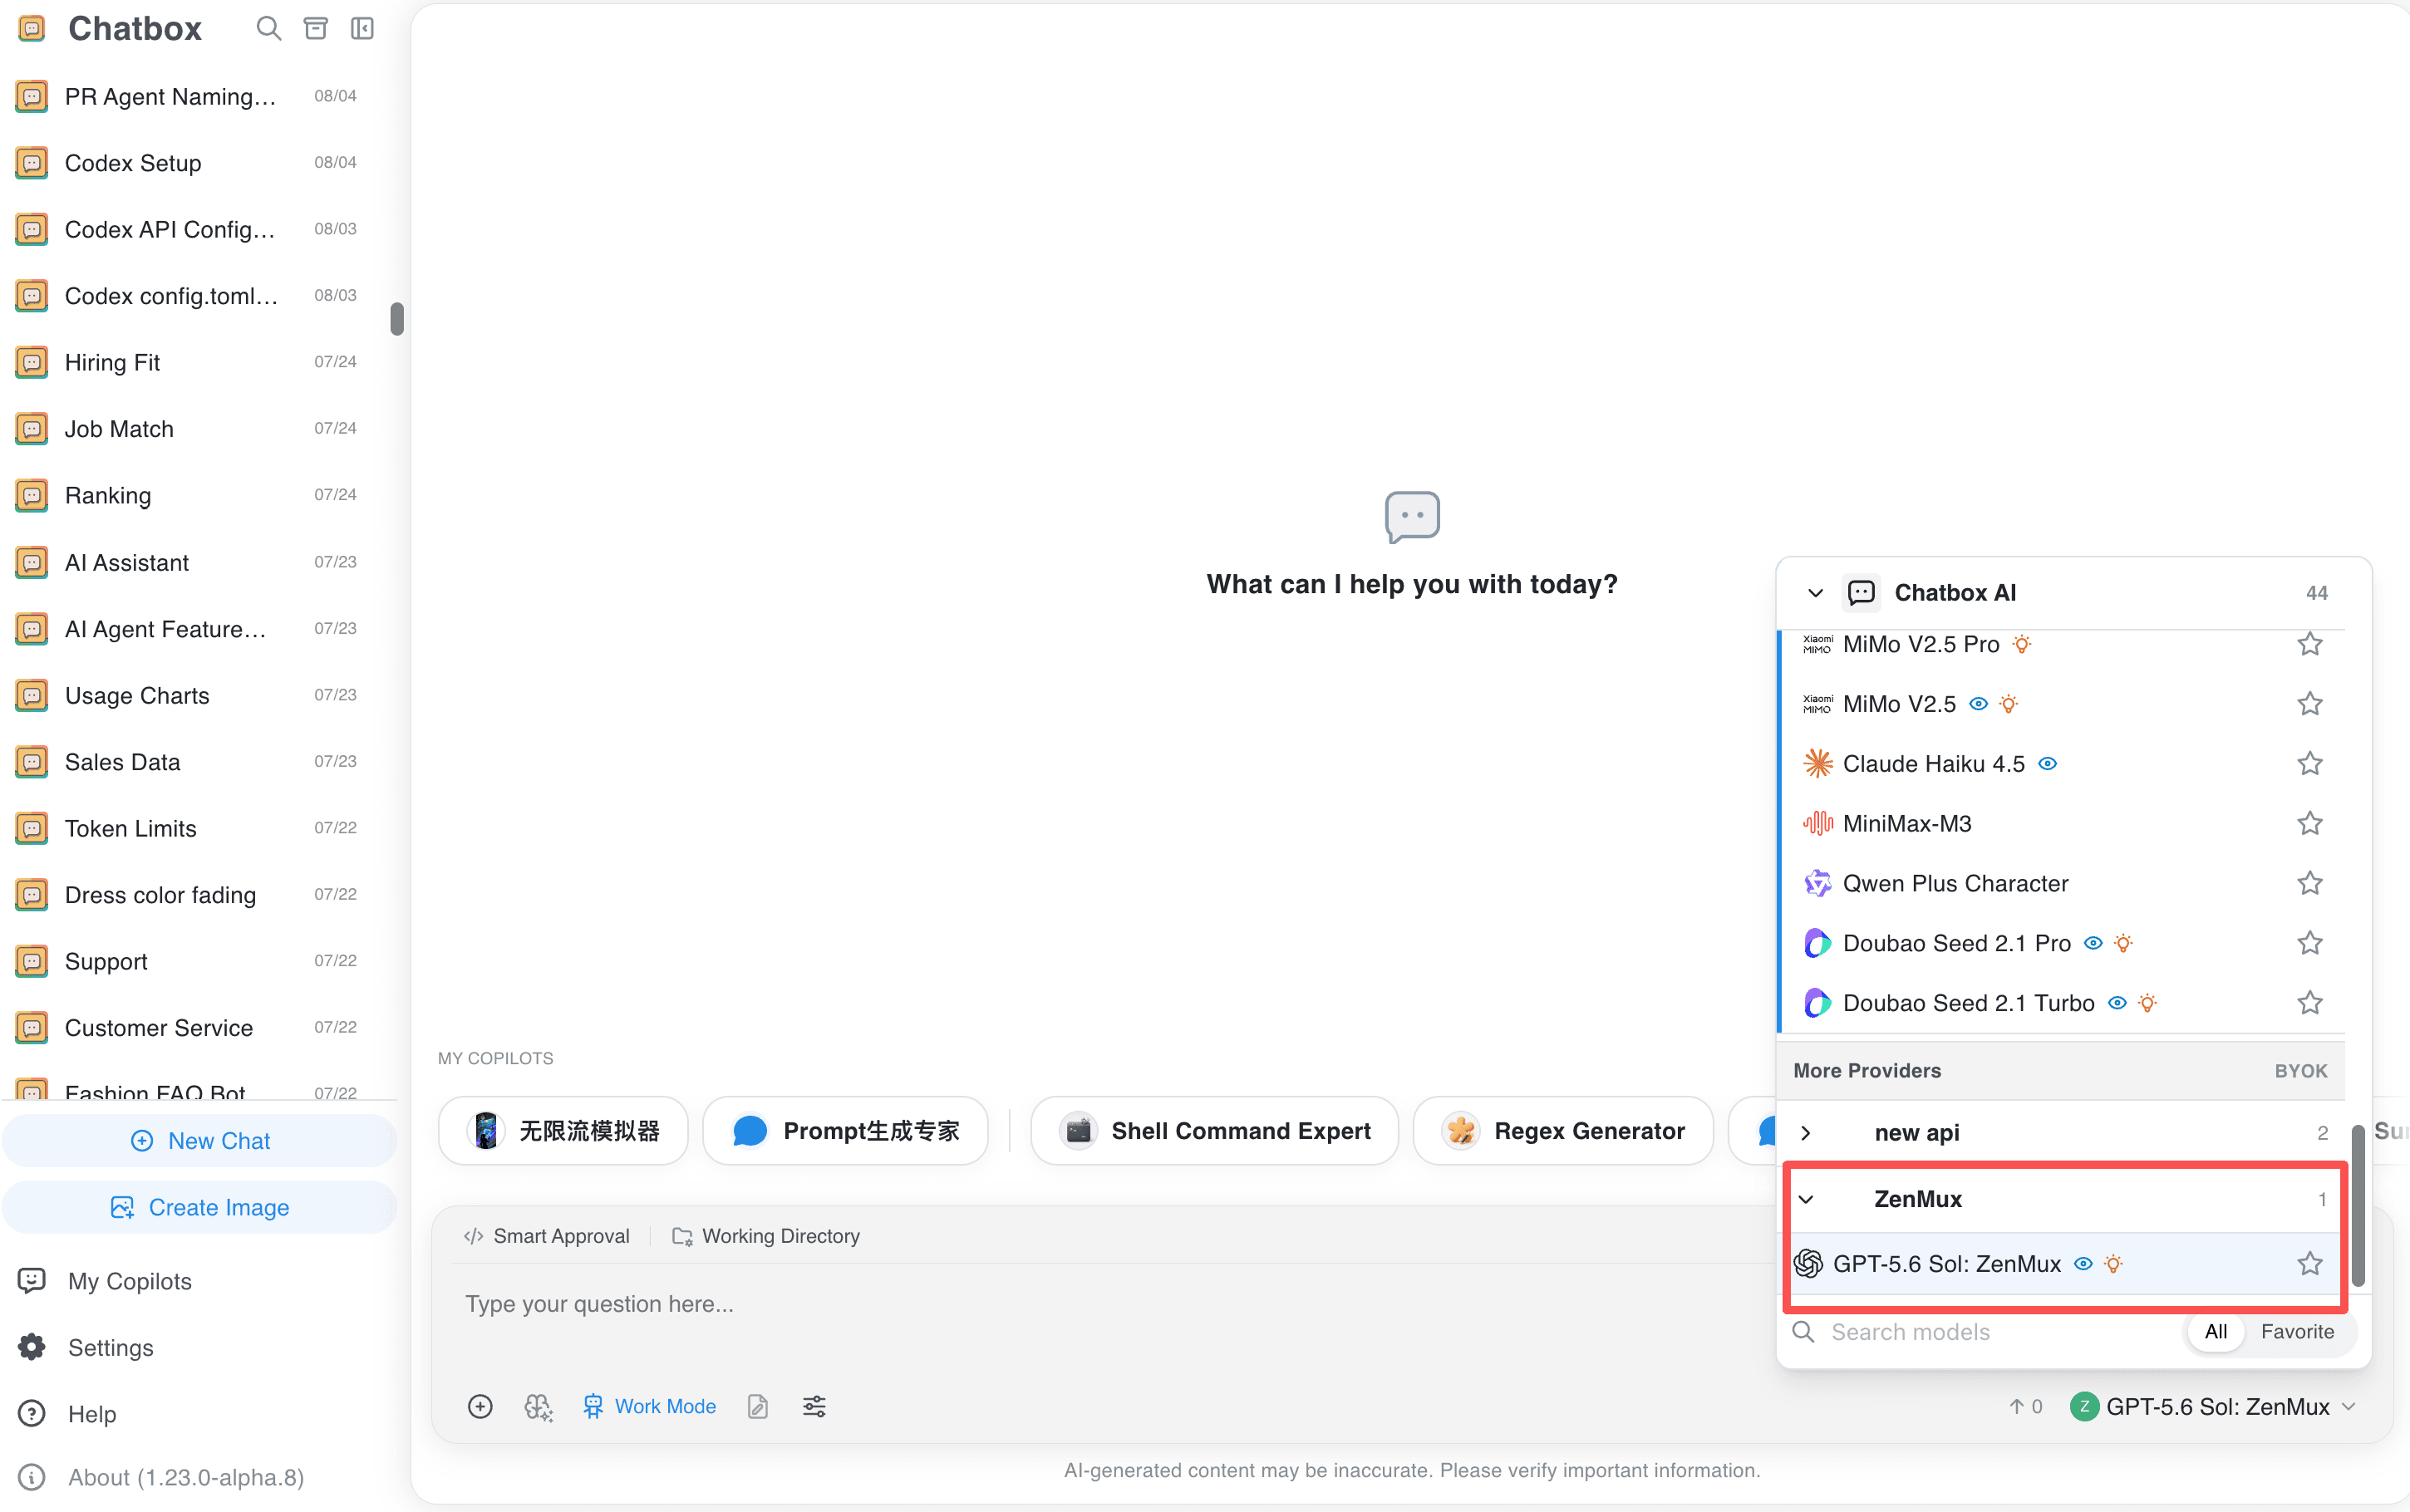The image size is (2410, 1512).
Task: Launch the 无限流模拟器 copilot
Action: pyautogui.click(x=563, y=1130)
